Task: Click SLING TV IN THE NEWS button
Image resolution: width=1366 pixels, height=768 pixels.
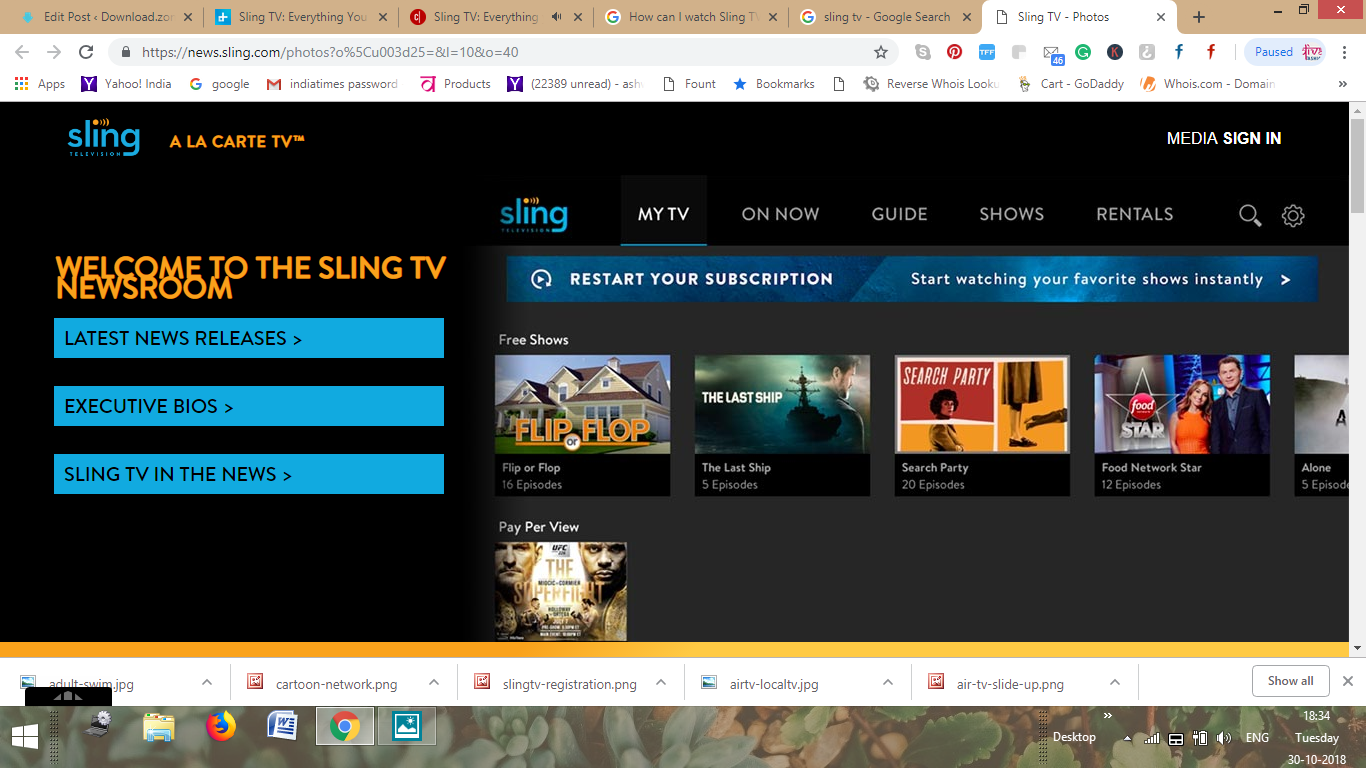Action: (x=249, y=474)
